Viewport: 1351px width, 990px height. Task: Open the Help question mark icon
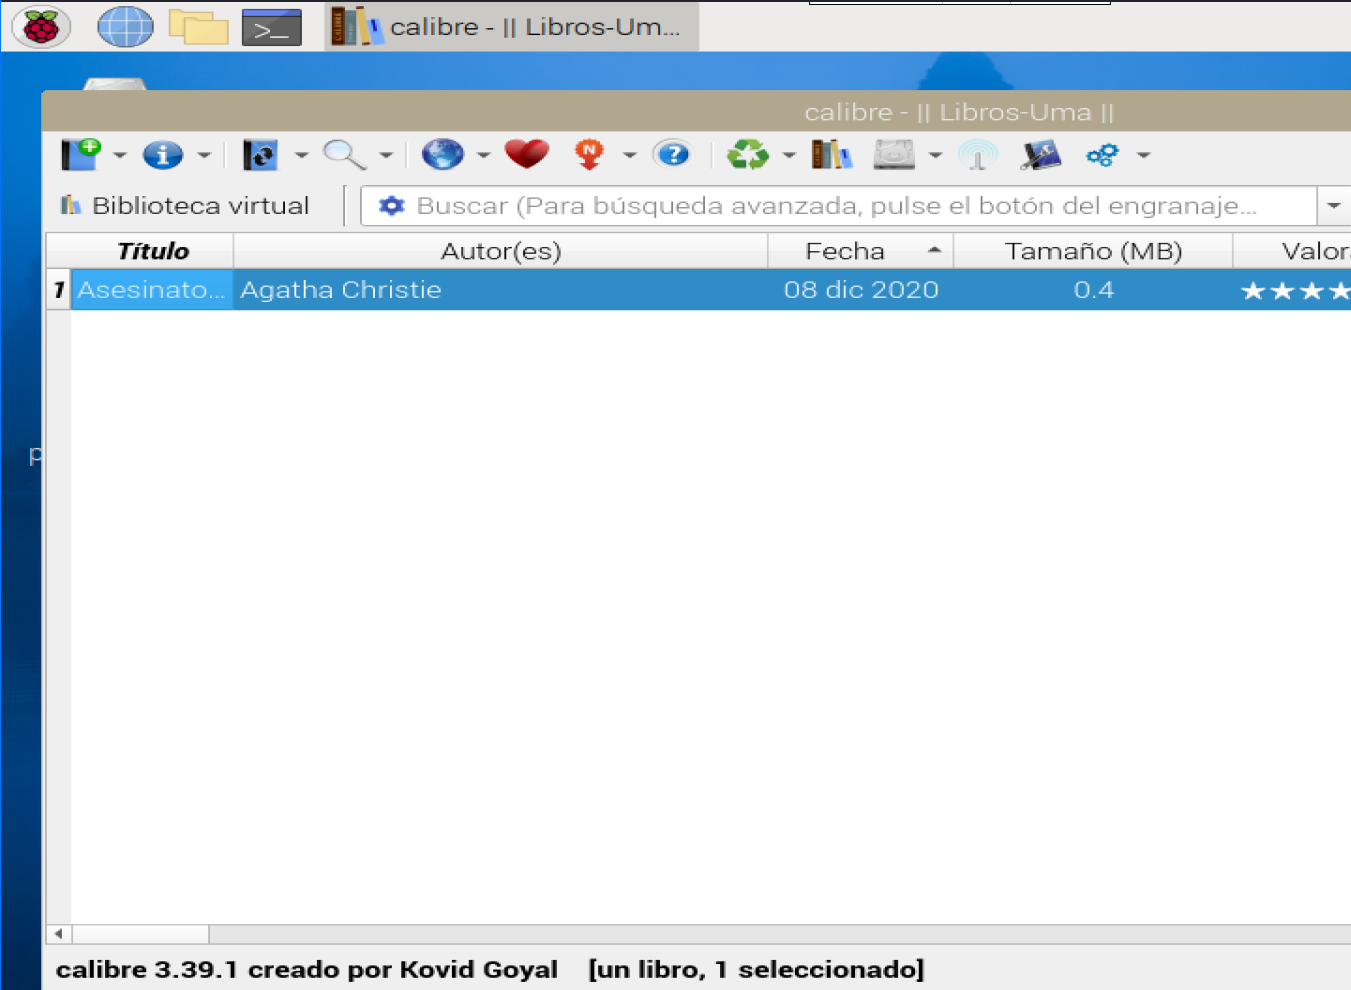click(673, 154)
